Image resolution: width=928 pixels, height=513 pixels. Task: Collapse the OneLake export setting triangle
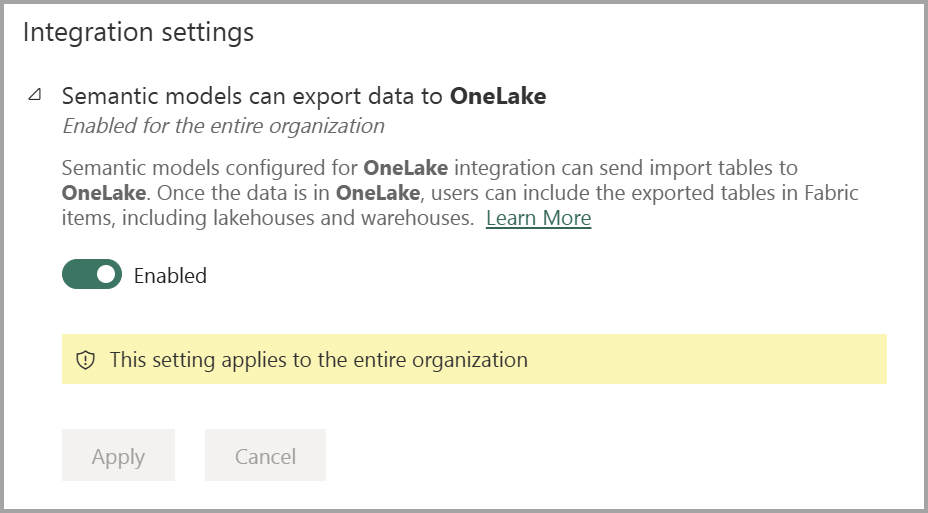click(36, 96)
